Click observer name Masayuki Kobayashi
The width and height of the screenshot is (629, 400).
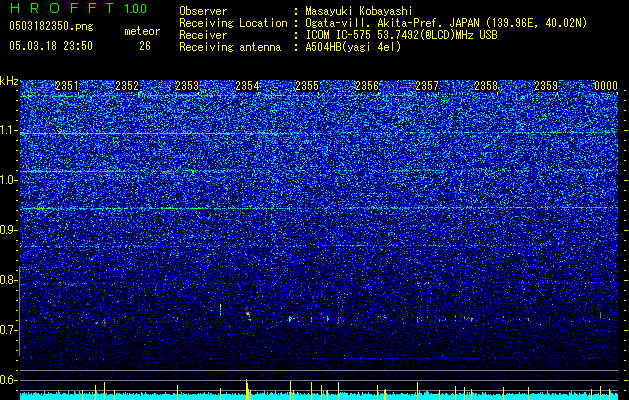[x=359, y=11]
